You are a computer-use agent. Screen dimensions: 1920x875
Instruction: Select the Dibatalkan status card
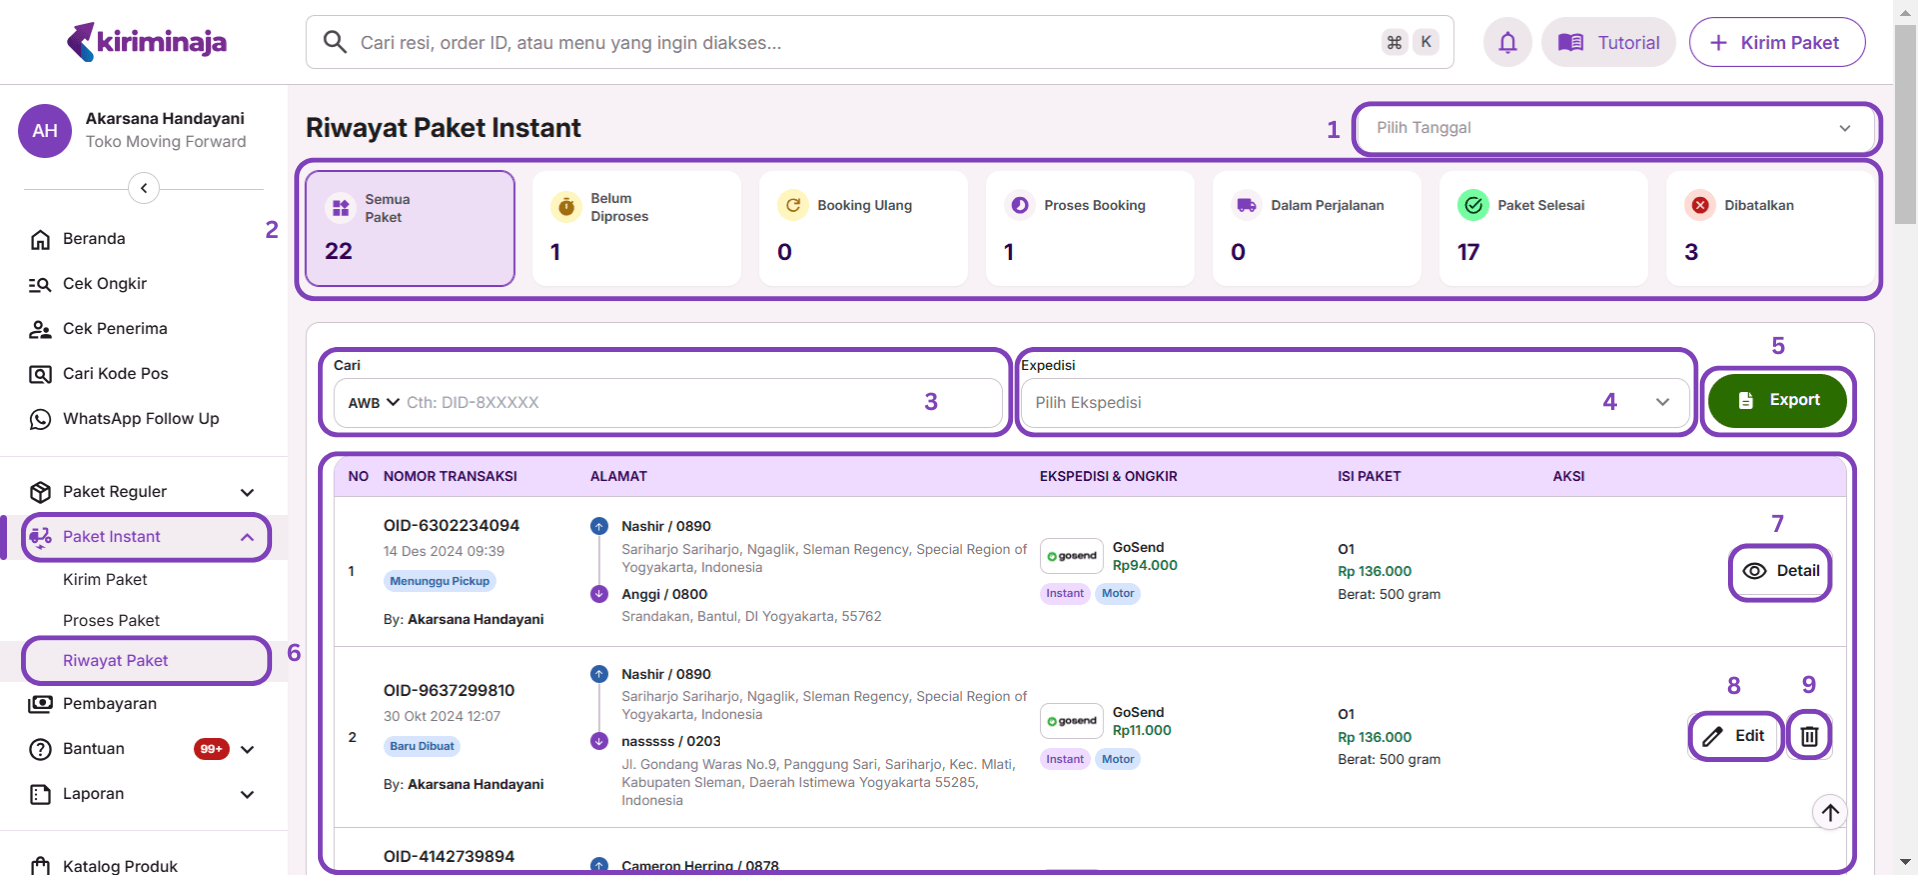1770,228
